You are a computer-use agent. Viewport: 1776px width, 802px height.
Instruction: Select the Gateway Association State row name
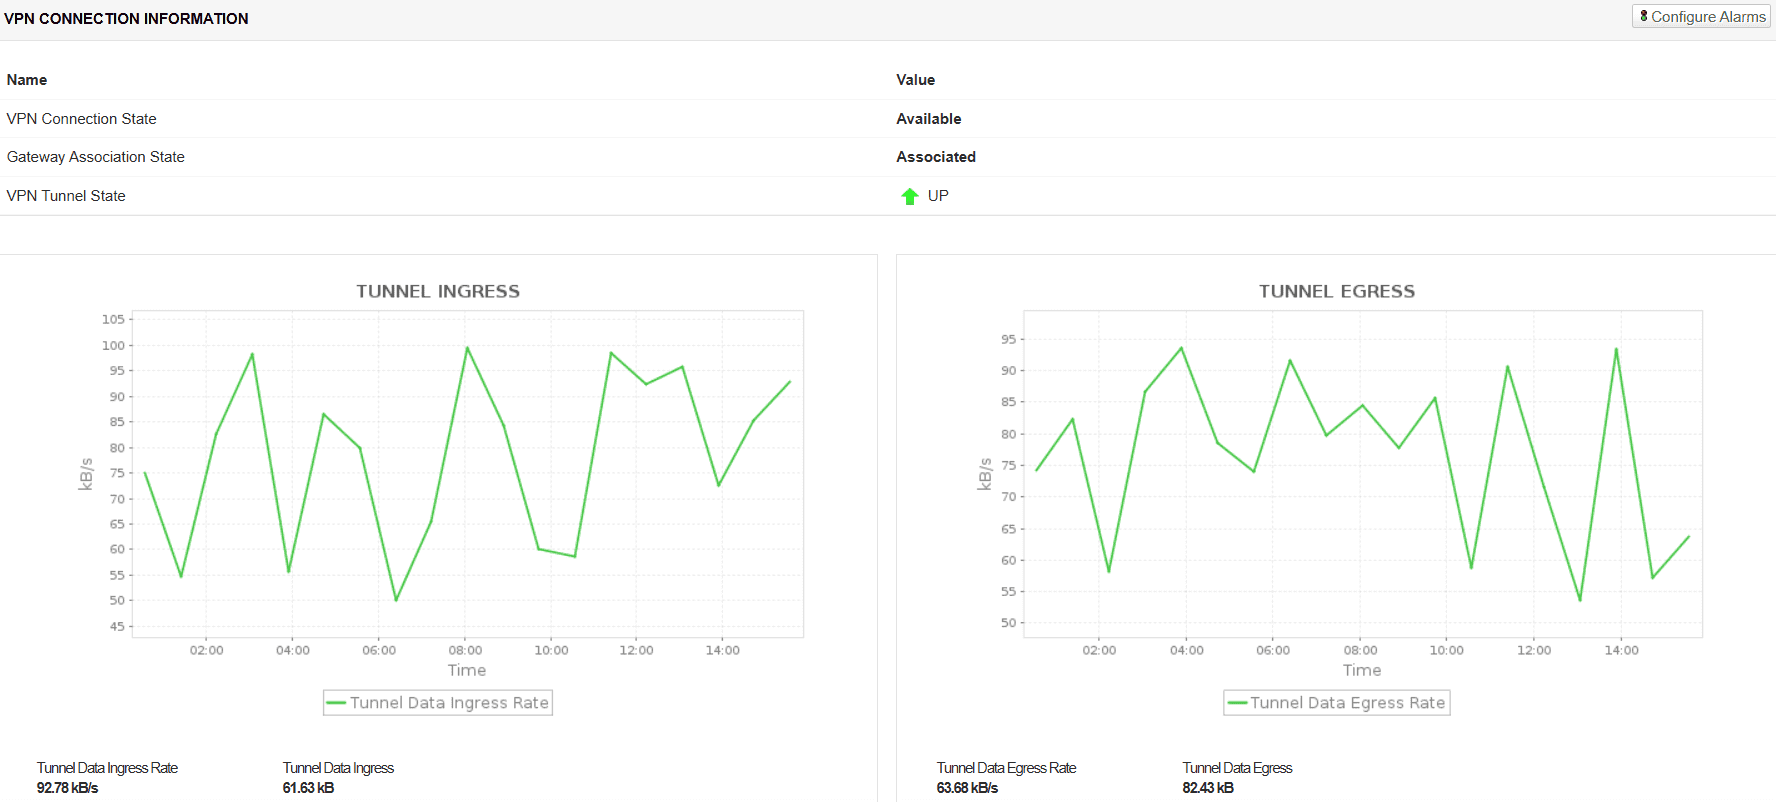[95, 157]
